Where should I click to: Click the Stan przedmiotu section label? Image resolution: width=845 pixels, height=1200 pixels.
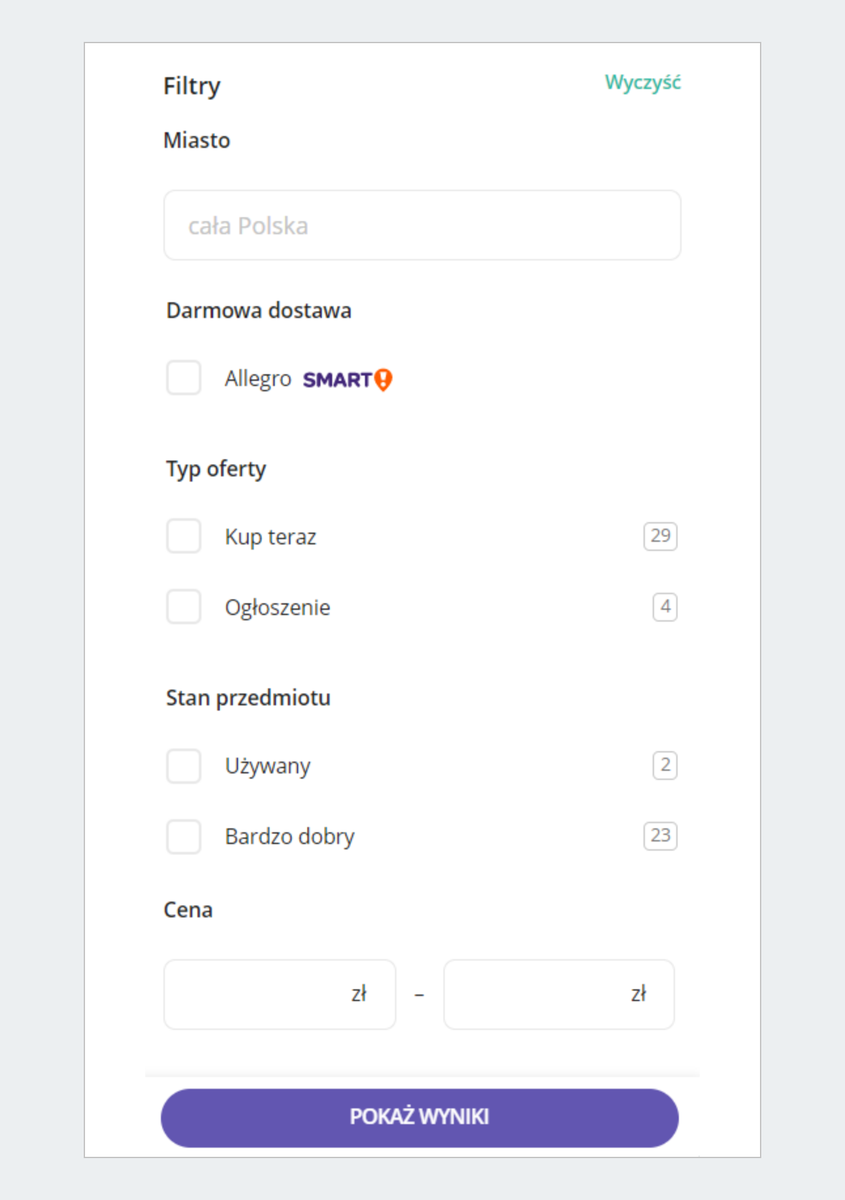coord(248,698)
